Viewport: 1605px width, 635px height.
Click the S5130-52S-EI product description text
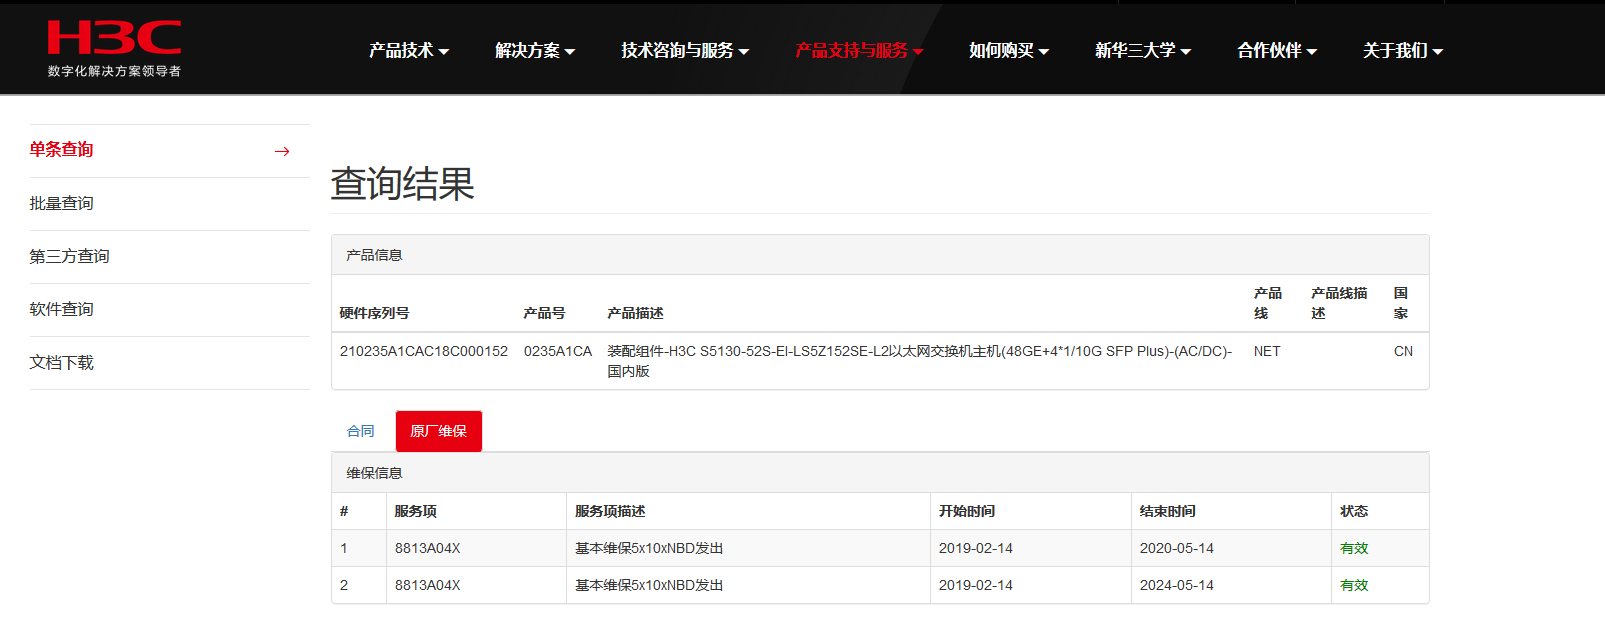[x=919, y=361]
